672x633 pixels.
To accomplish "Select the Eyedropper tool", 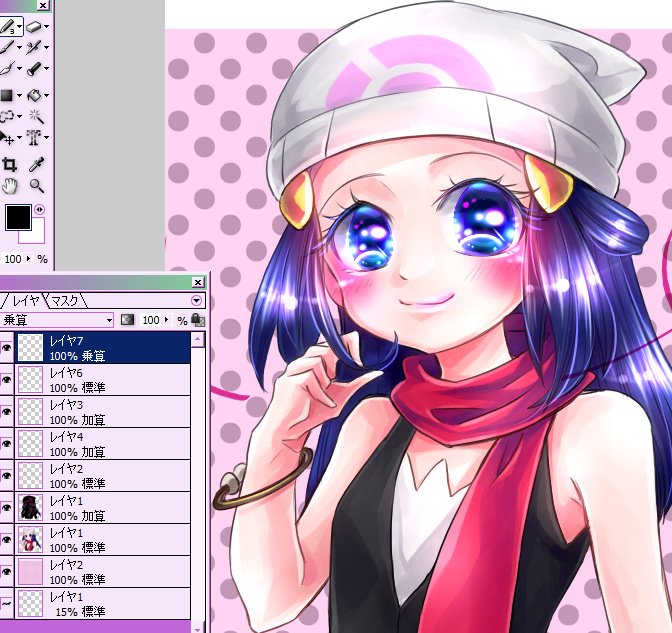I will pos(36,165).
